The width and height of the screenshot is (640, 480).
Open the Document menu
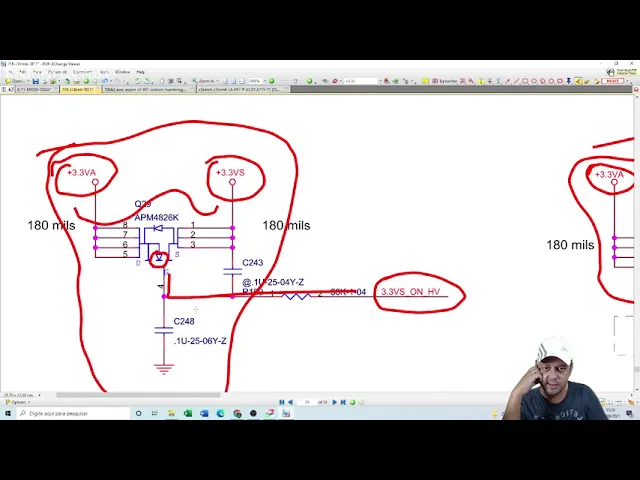click(57, 72)
